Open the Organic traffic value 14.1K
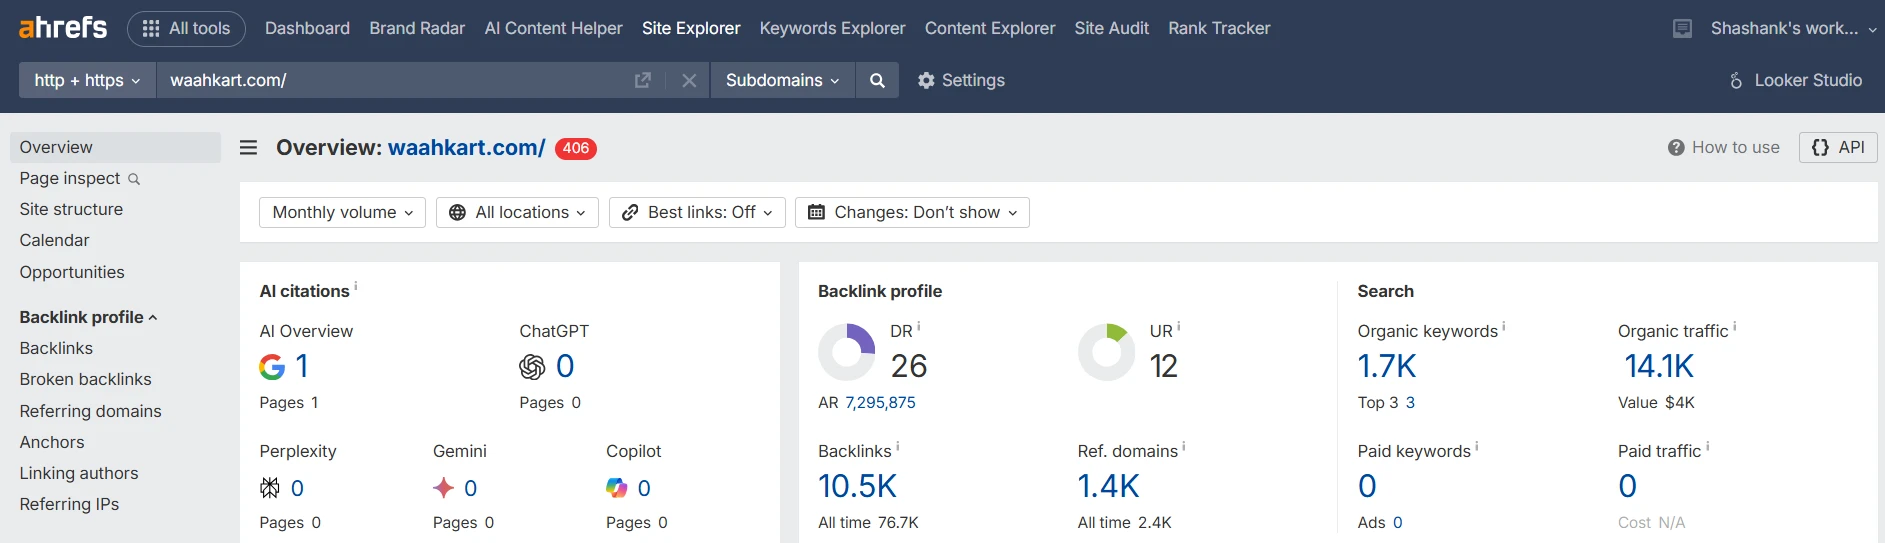 pos(1659,366)
